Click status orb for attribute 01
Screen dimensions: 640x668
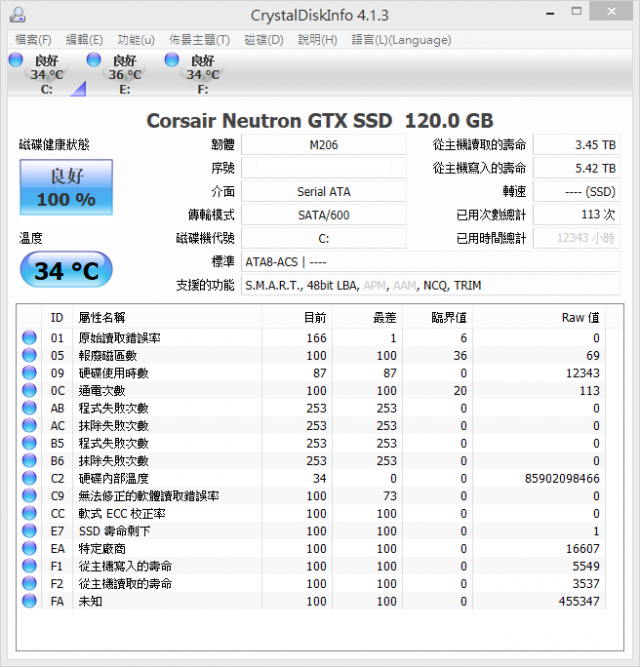point(29,337)
